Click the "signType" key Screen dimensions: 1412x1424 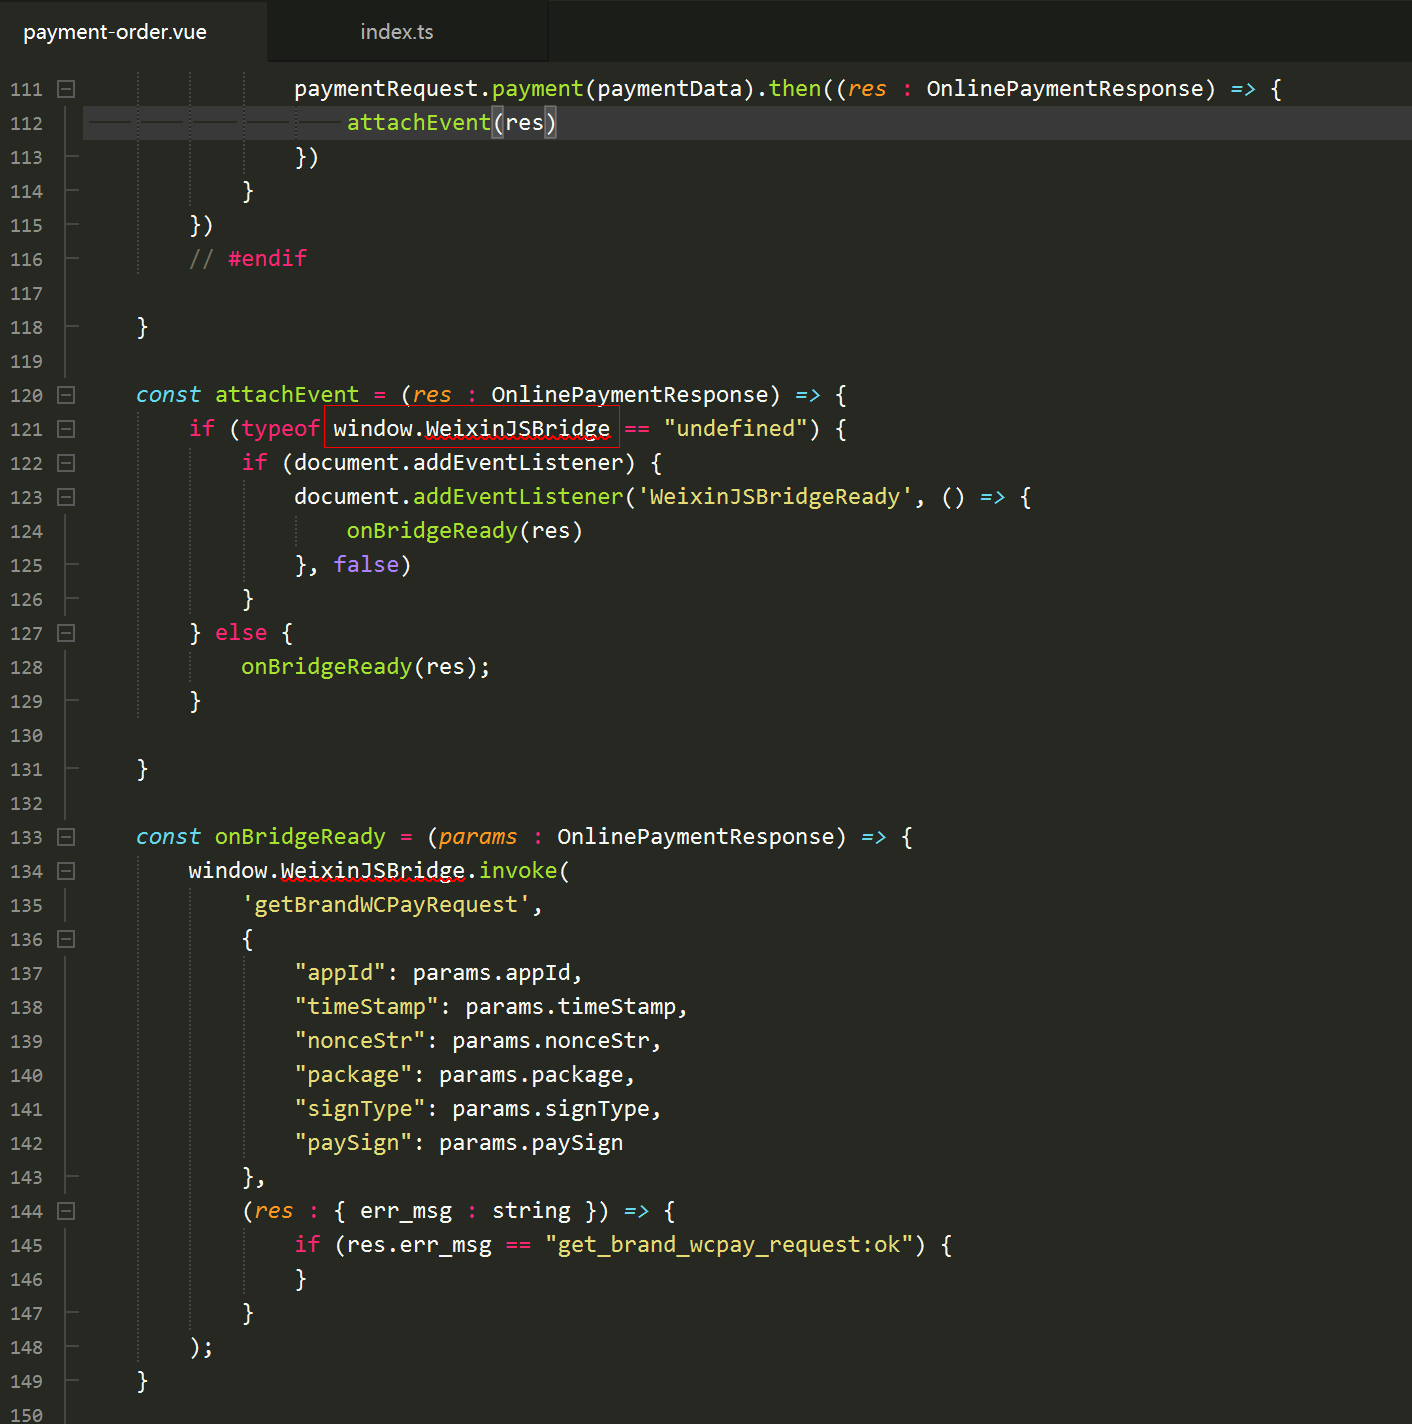[360, 1109]
